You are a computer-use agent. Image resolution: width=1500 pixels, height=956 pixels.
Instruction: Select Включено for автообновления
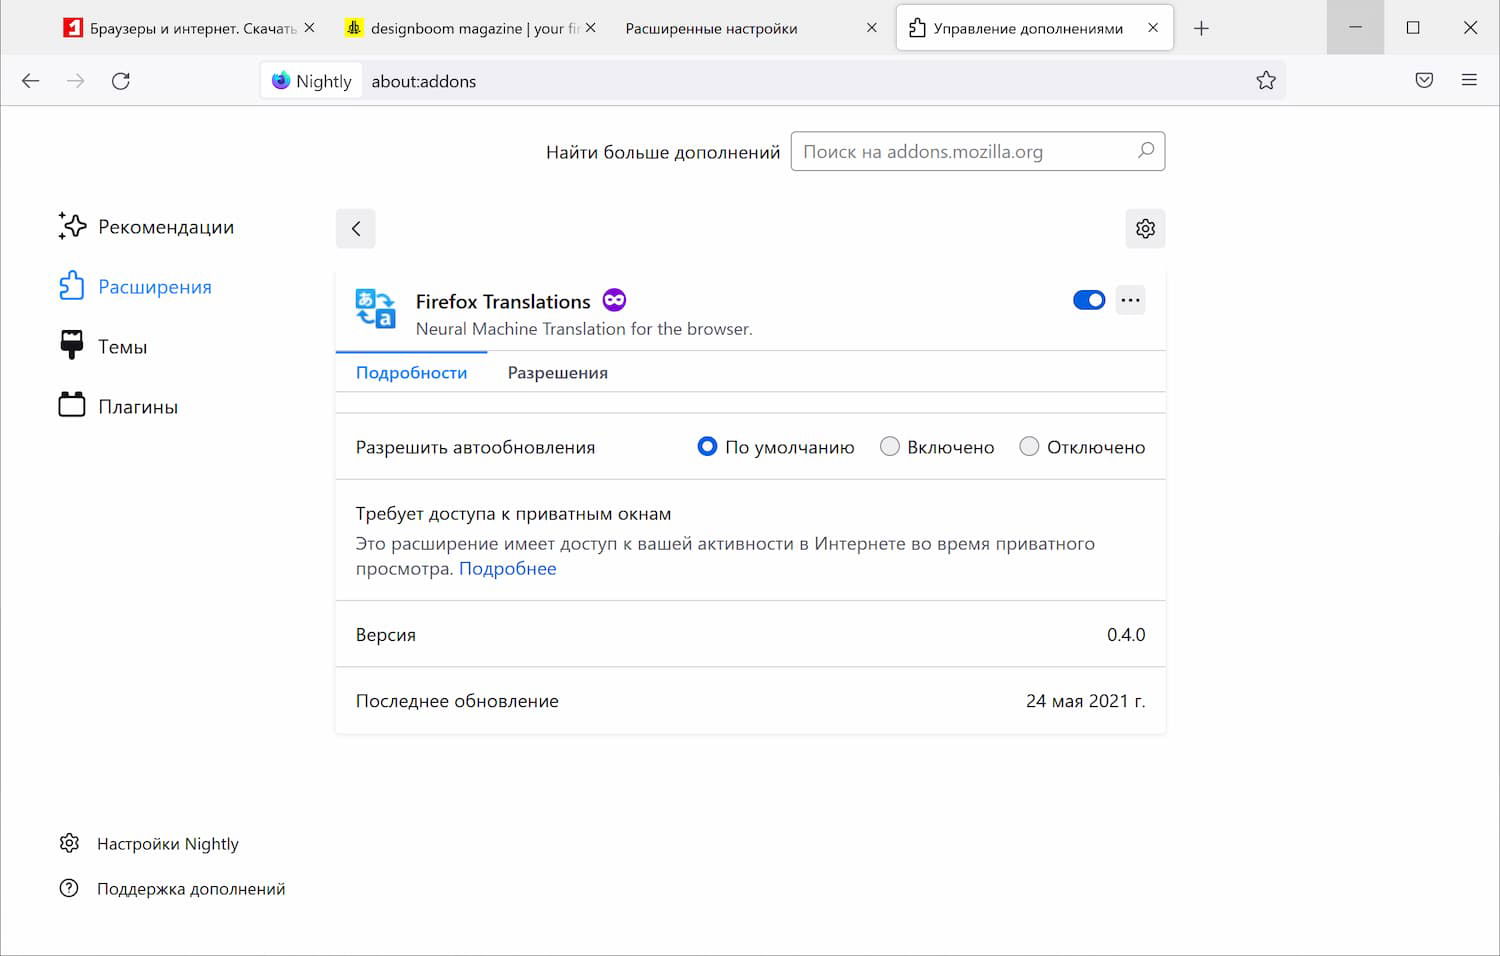pyautogui.click(x=890, y=446)
